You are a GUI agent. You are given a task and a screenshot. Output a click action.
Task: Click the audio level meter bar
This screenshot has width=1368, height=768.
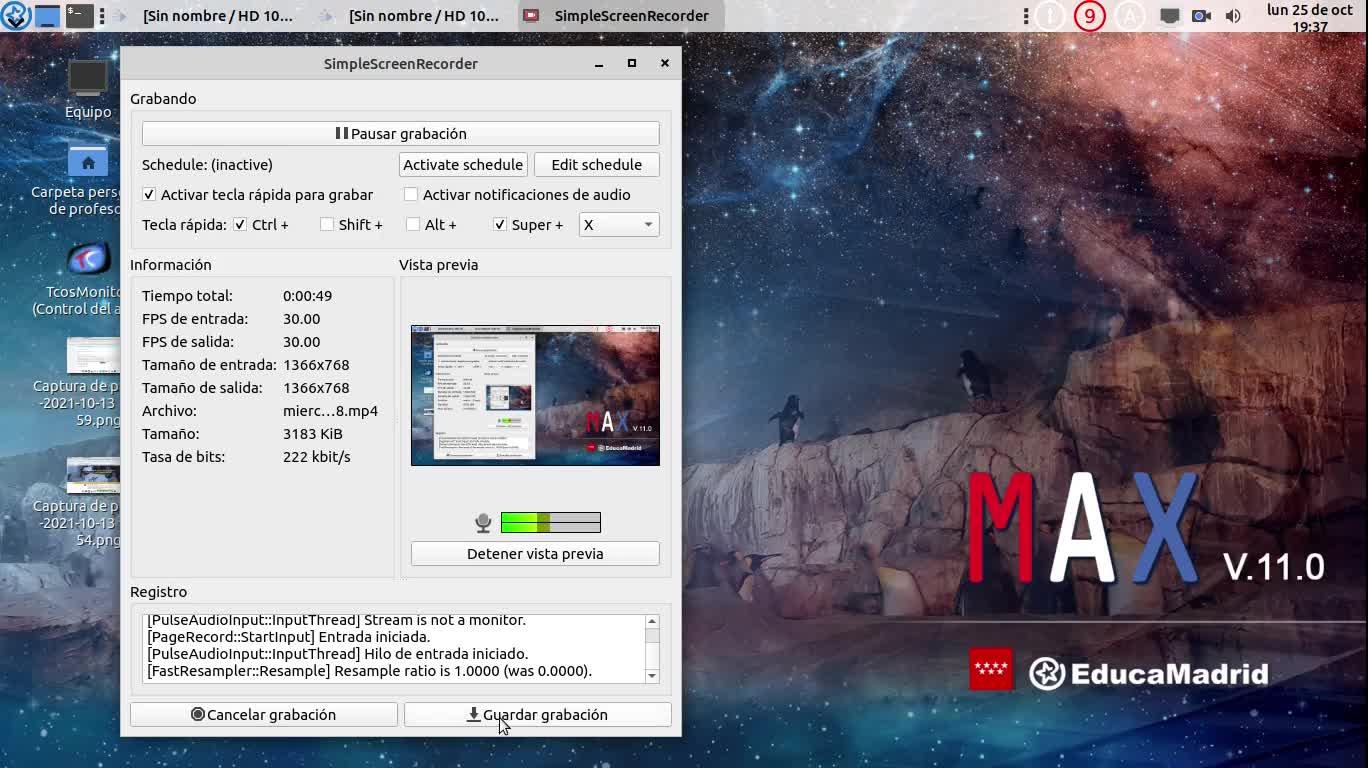click(551, 522)
